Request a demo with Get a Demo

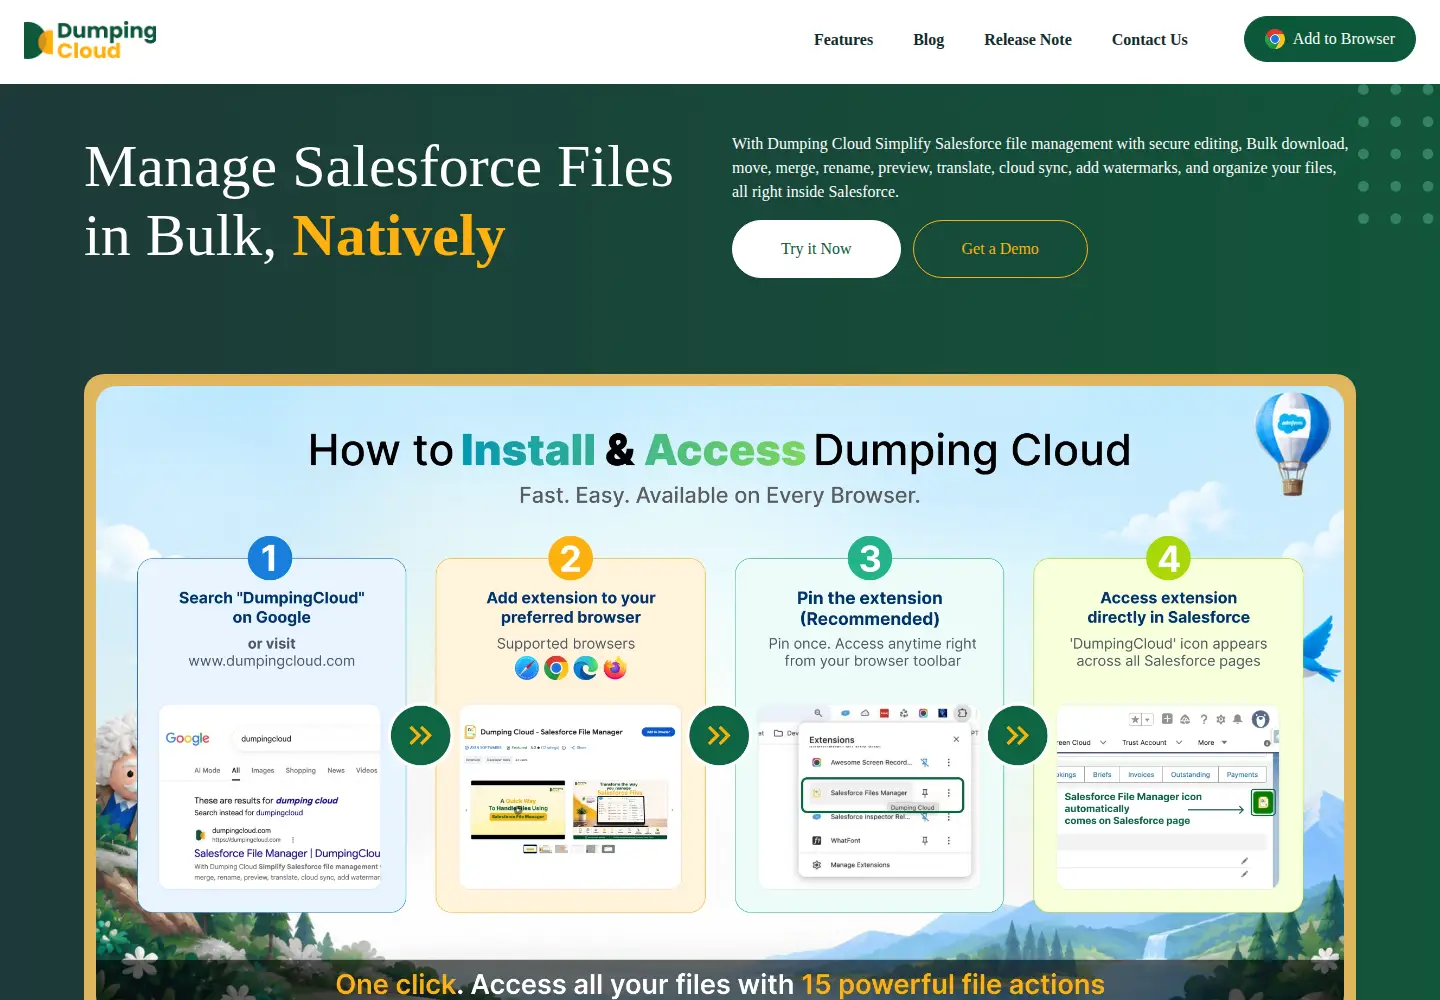coord(1000,249)
